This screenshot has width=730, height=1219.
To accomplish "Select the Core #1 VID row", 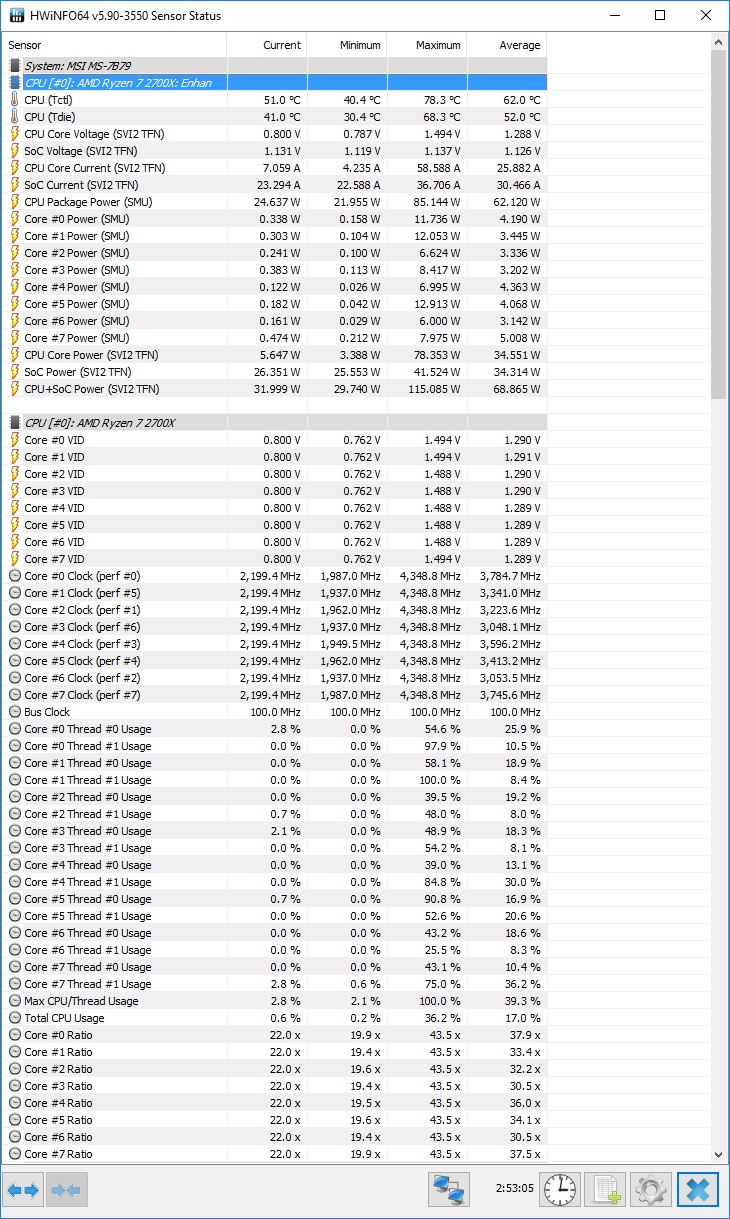I will click(x=275, y=457).
